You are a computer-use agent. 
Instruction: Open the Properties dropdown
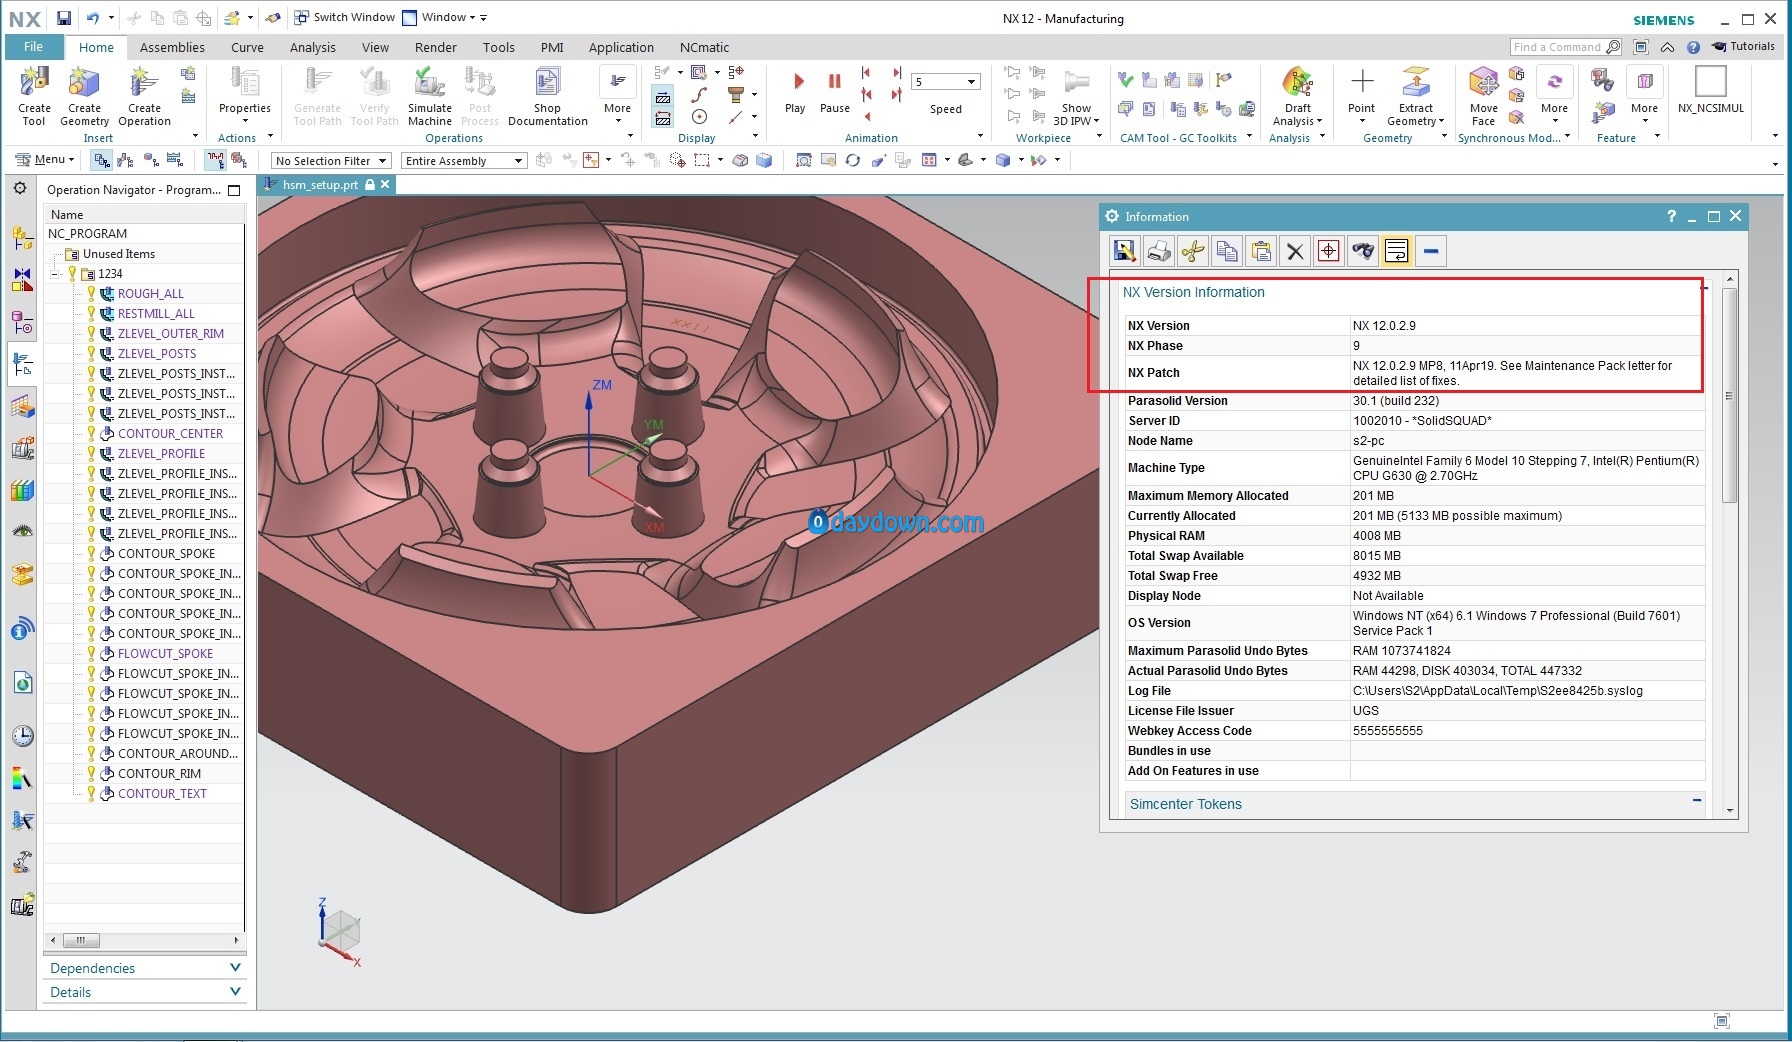pyautogui.click(x=245, y=96)
